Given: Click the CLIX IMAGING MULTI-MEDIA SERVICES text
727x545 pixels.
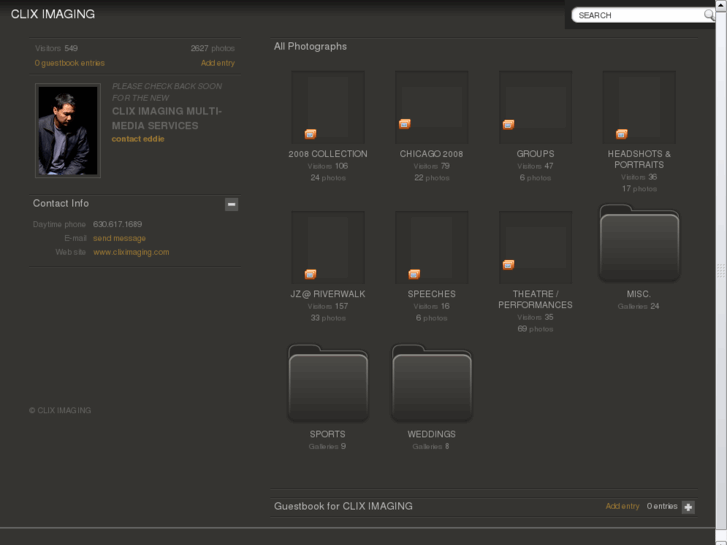Looking at the screenshot, I should click(x=167, y=118).
